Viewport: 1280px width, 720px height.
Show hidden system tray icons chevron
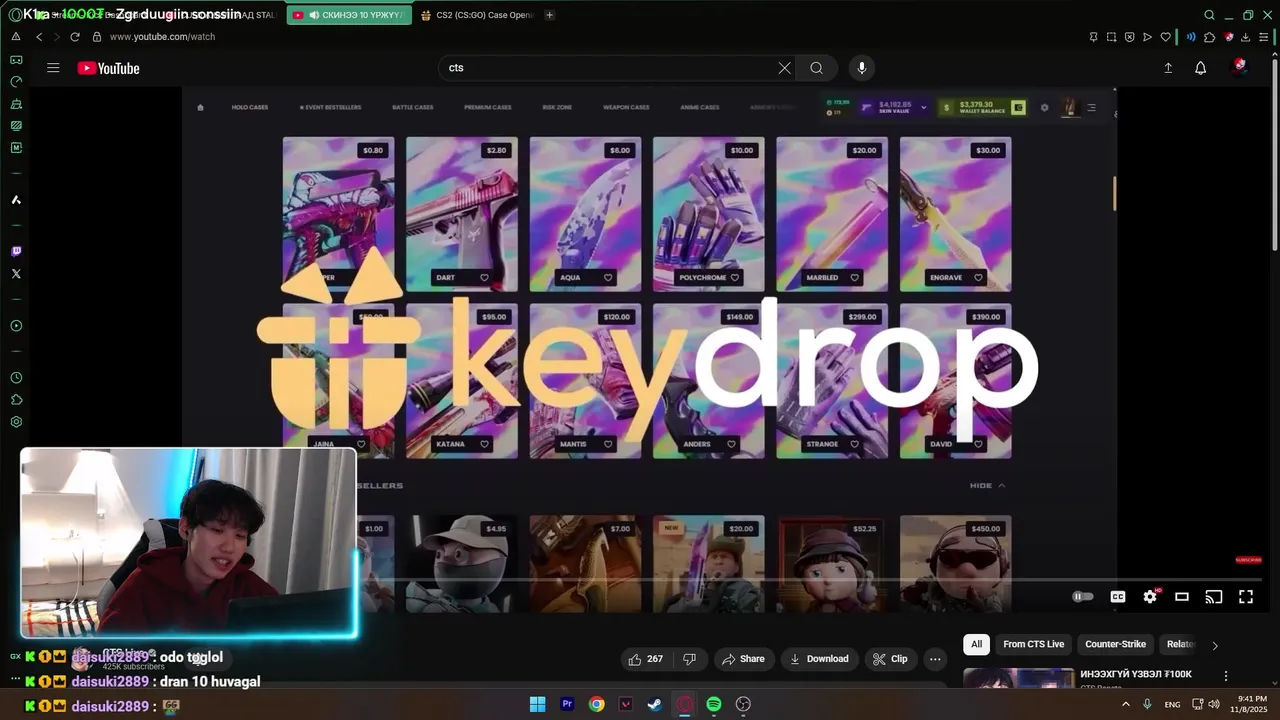1126,704
